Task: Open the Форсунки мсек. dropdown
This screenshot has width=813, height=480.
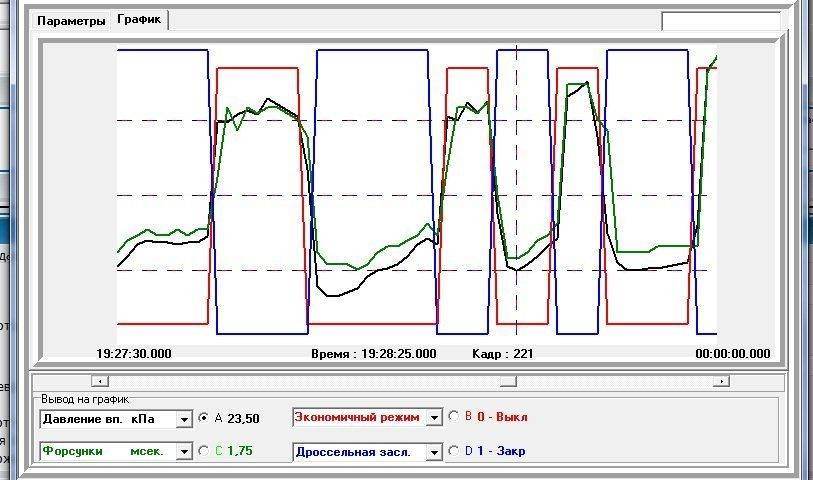Action: [184, 452]
